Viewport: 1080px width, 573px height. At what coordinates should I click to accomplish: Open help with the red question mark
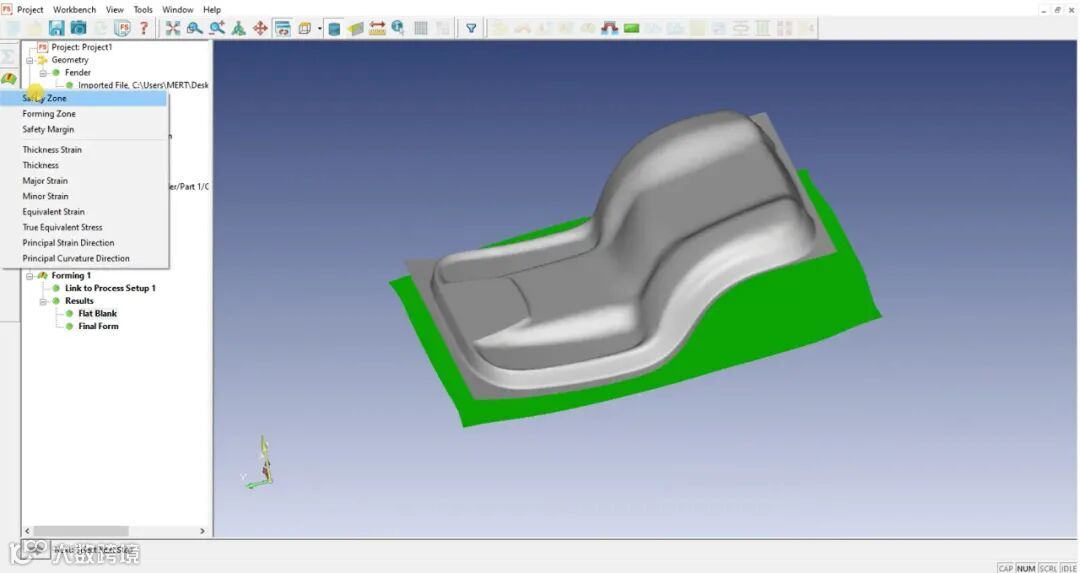coord(144,28)
